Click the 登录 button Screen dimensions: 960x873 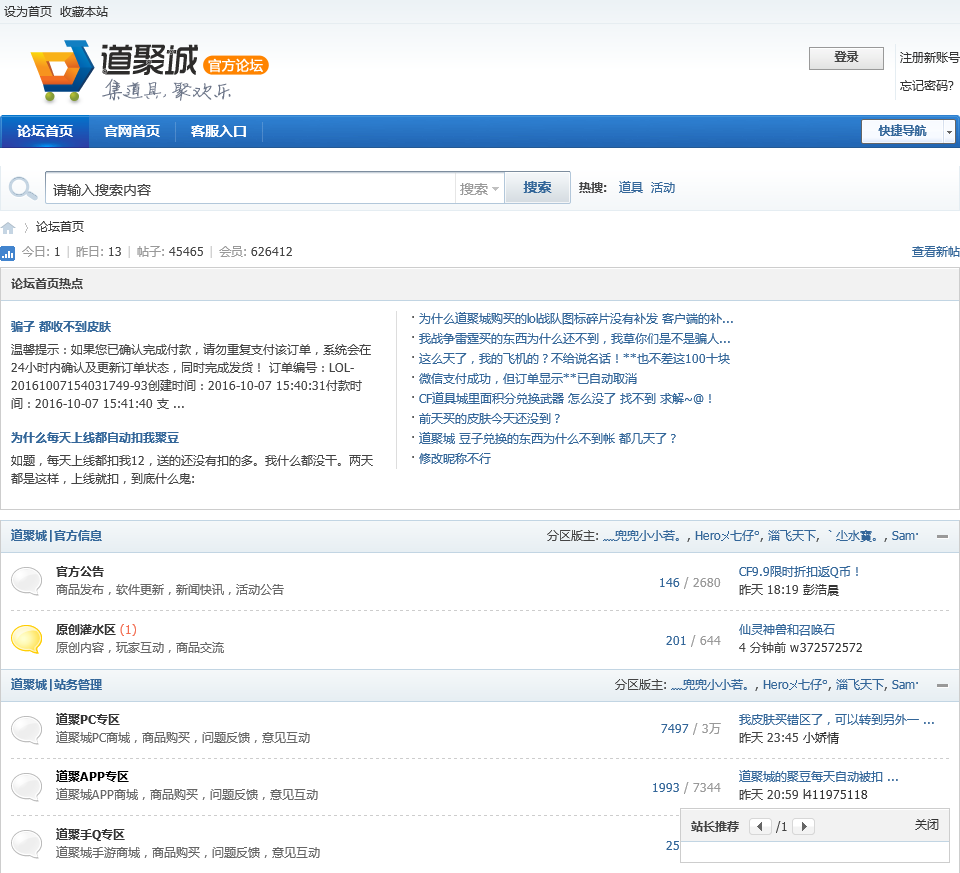coord(846,58)
